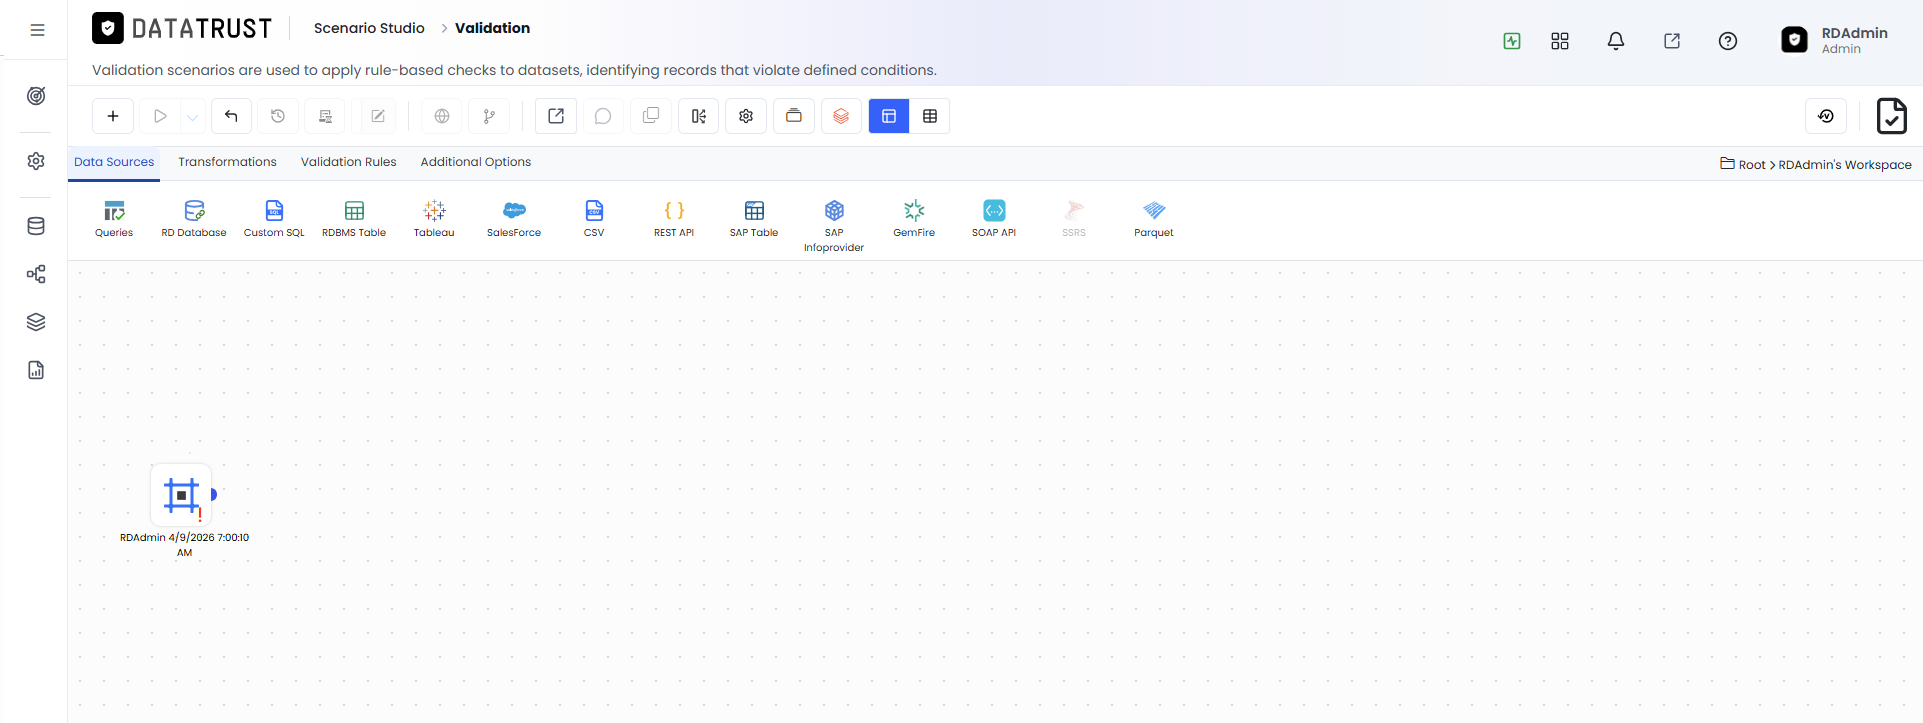Click the green activity monitor icon
This screenshot has height=723, width=1923.
pos(1512,41)
